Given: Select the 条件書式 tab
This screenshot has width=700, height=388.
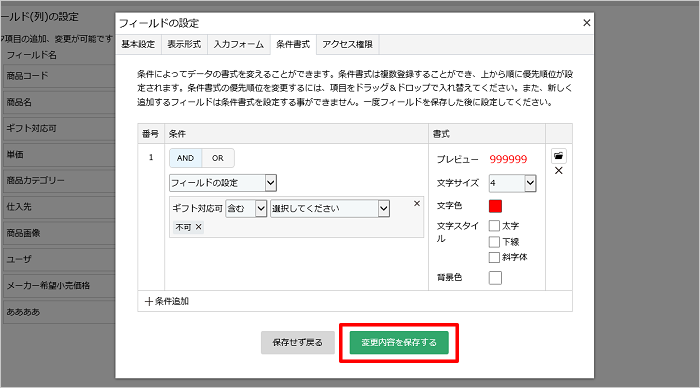Looking at the screenshot, I should [x=293, y=44].
